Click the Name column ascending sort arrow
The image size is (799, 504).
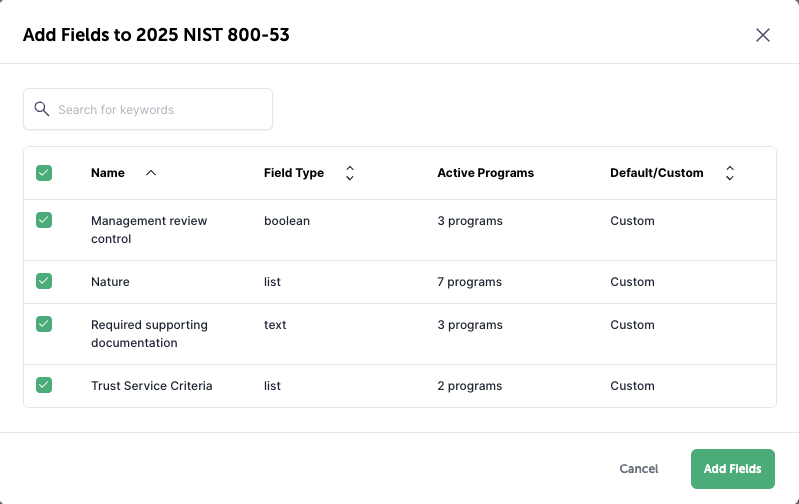[x=151, y=173]
